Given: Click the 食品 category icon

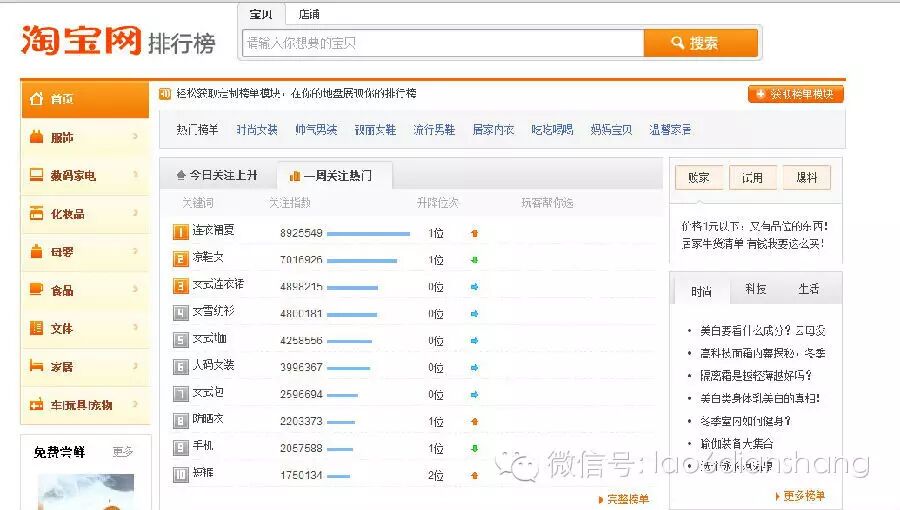Looking at the screenshot, I should click(37, 289).
